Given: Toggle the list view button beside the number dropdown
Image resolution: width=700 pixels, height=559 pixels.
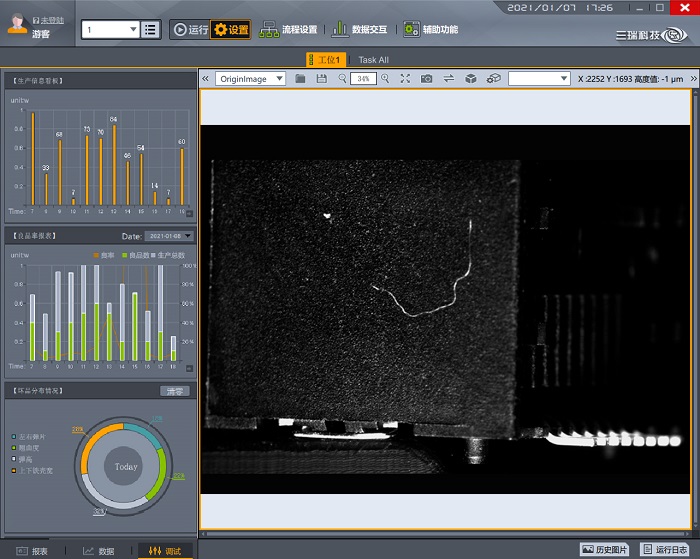Looking at the screenshot, I should click(151, 29).
